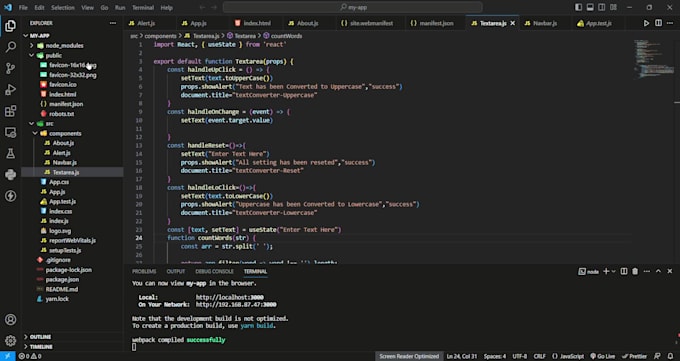680x361 pixels.
Task: Click the remote window status bar icon
Action: [x=7, y=356]
